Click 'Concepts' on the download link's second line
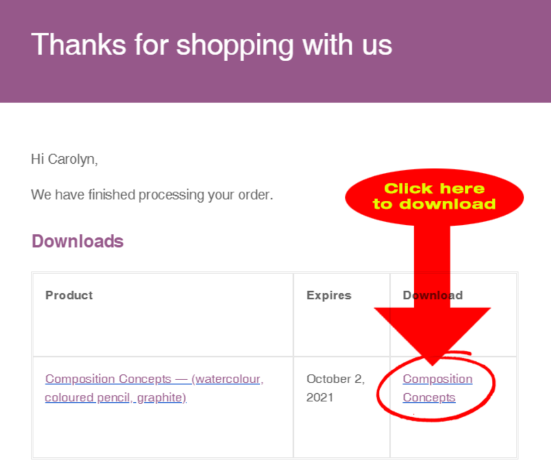This screenshot has height=475, width=551. [429, 398]
